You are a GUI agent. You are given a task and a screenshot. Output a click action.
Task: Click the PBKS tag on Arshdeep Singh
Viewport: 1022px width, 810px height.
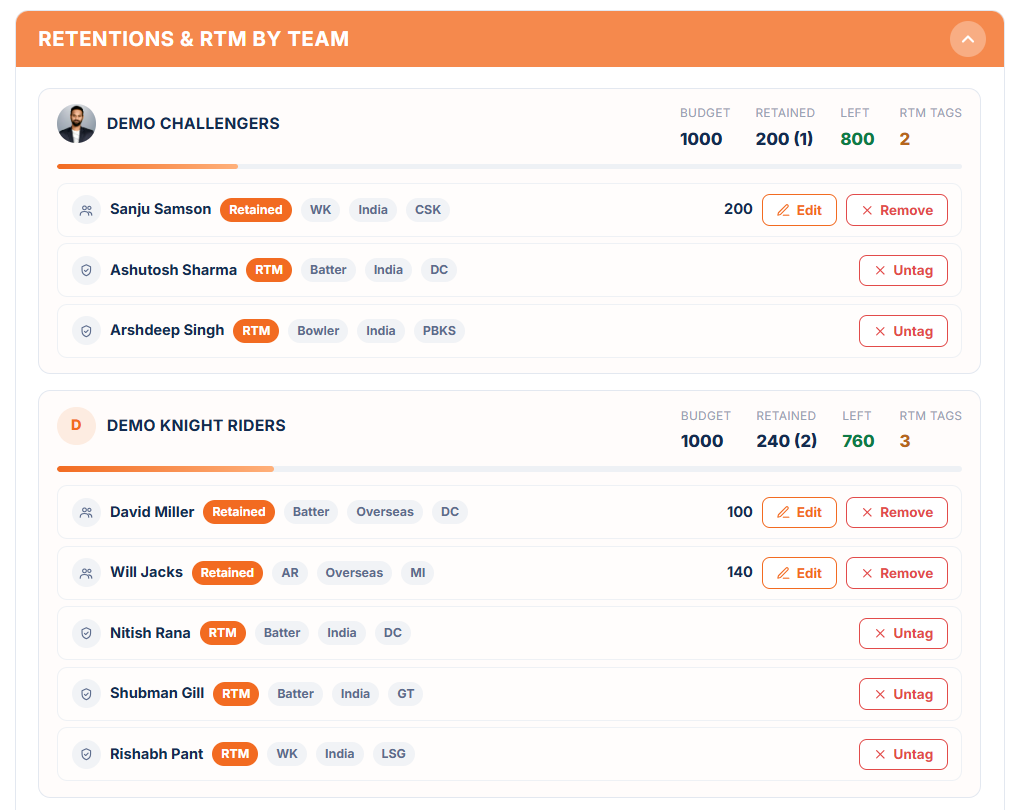[x=439, y=330]
